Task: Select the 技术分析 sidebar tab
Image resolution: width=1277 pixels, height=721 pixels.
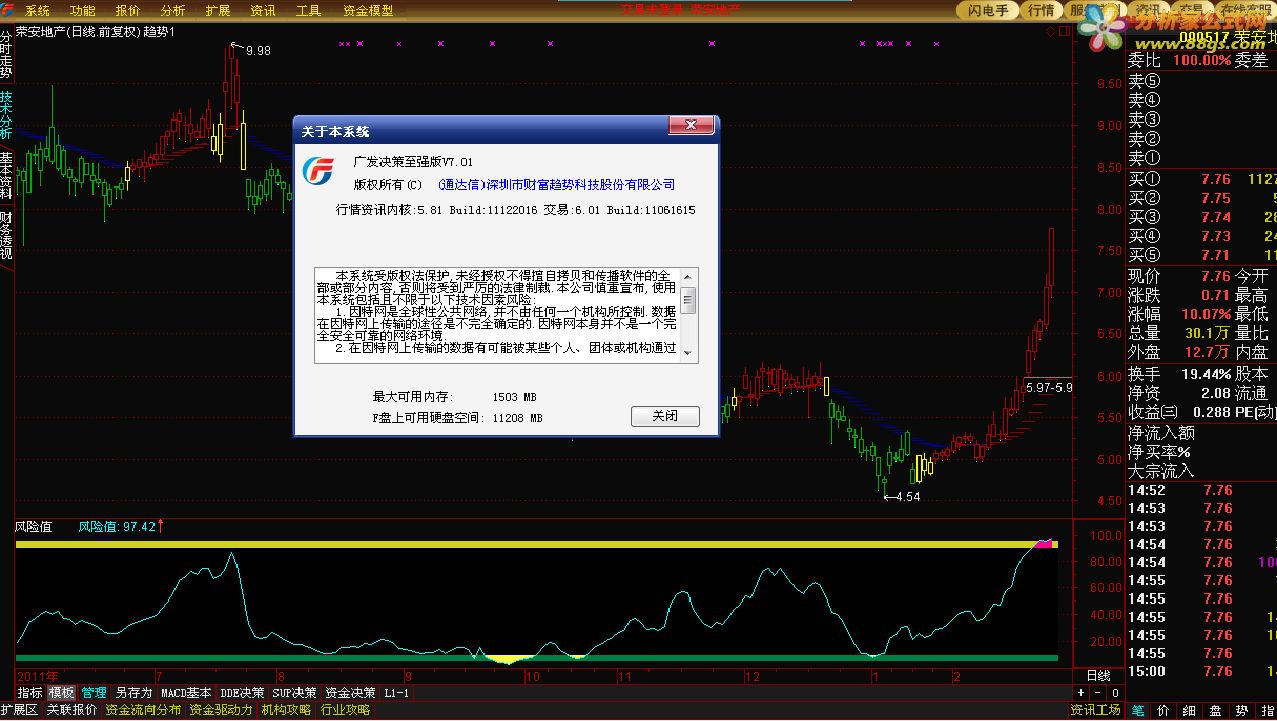Action: click(6, 115)
